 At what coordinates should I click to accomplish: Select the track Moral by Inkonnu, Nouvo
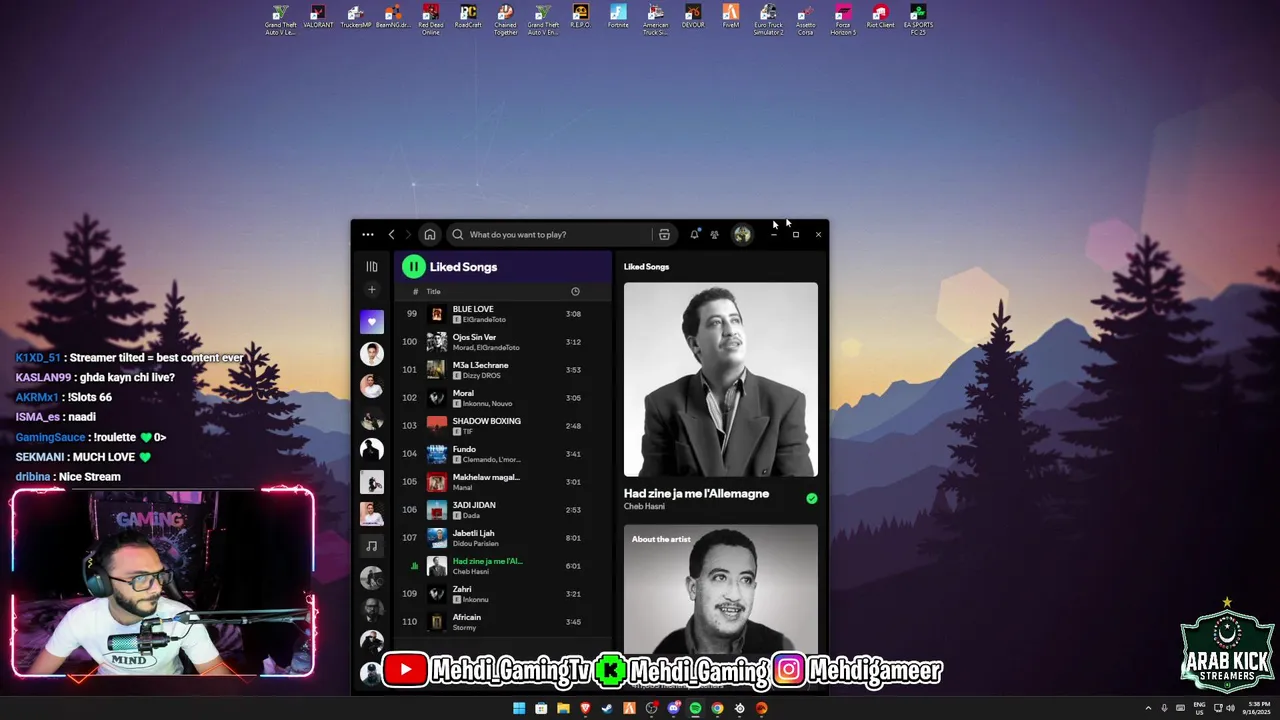click(502, 398)
